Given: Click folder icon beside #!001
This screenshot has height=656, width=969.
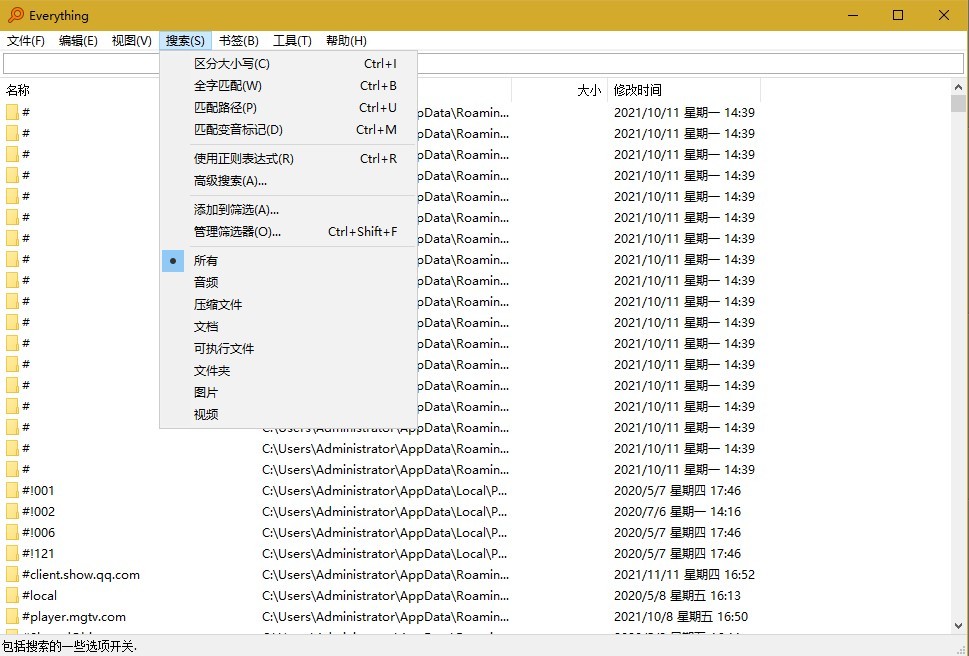Looking at the screenshot, I should pyautogui.click(x=12, y=490).
